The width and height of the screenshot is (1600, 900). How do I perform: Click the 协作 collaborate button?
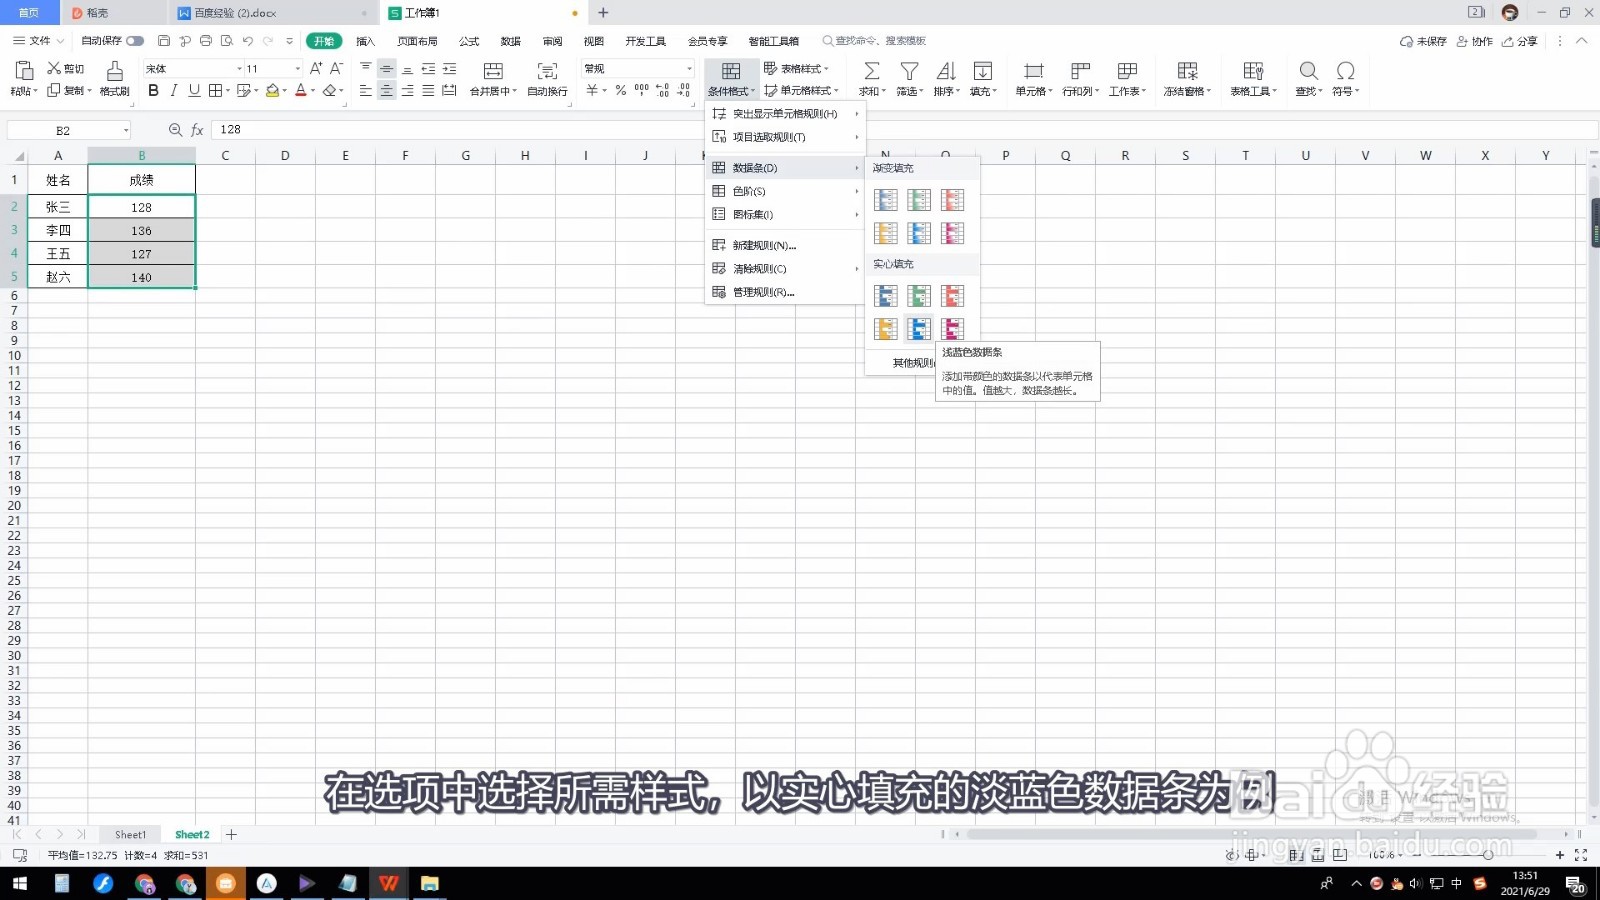tap(1475, 41)
